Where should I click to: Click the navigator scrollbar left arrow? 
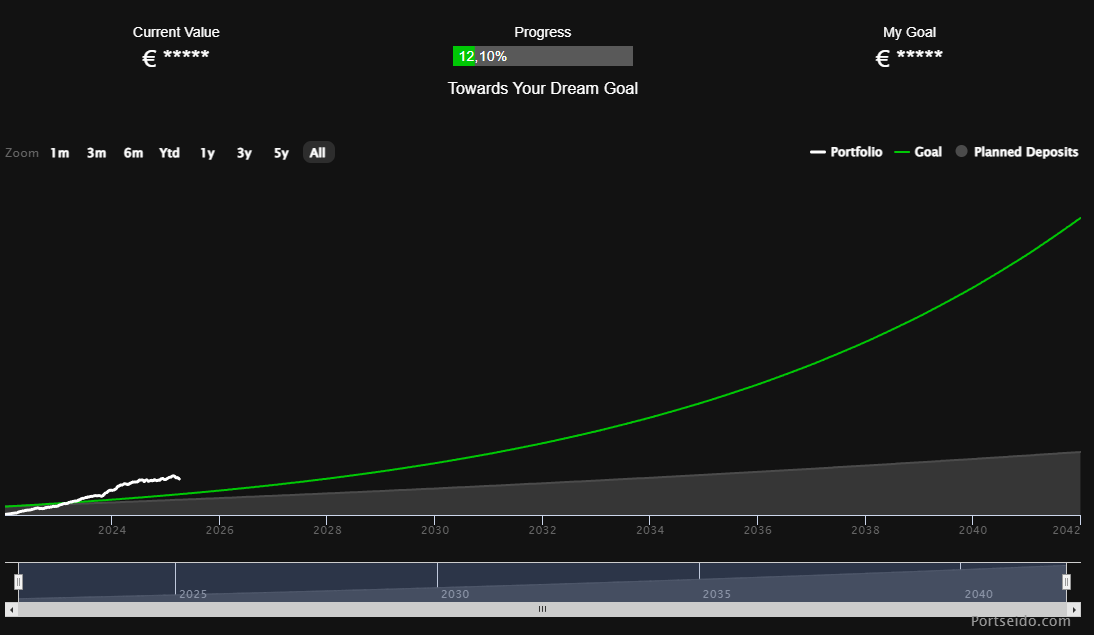[x=11, y=609]
